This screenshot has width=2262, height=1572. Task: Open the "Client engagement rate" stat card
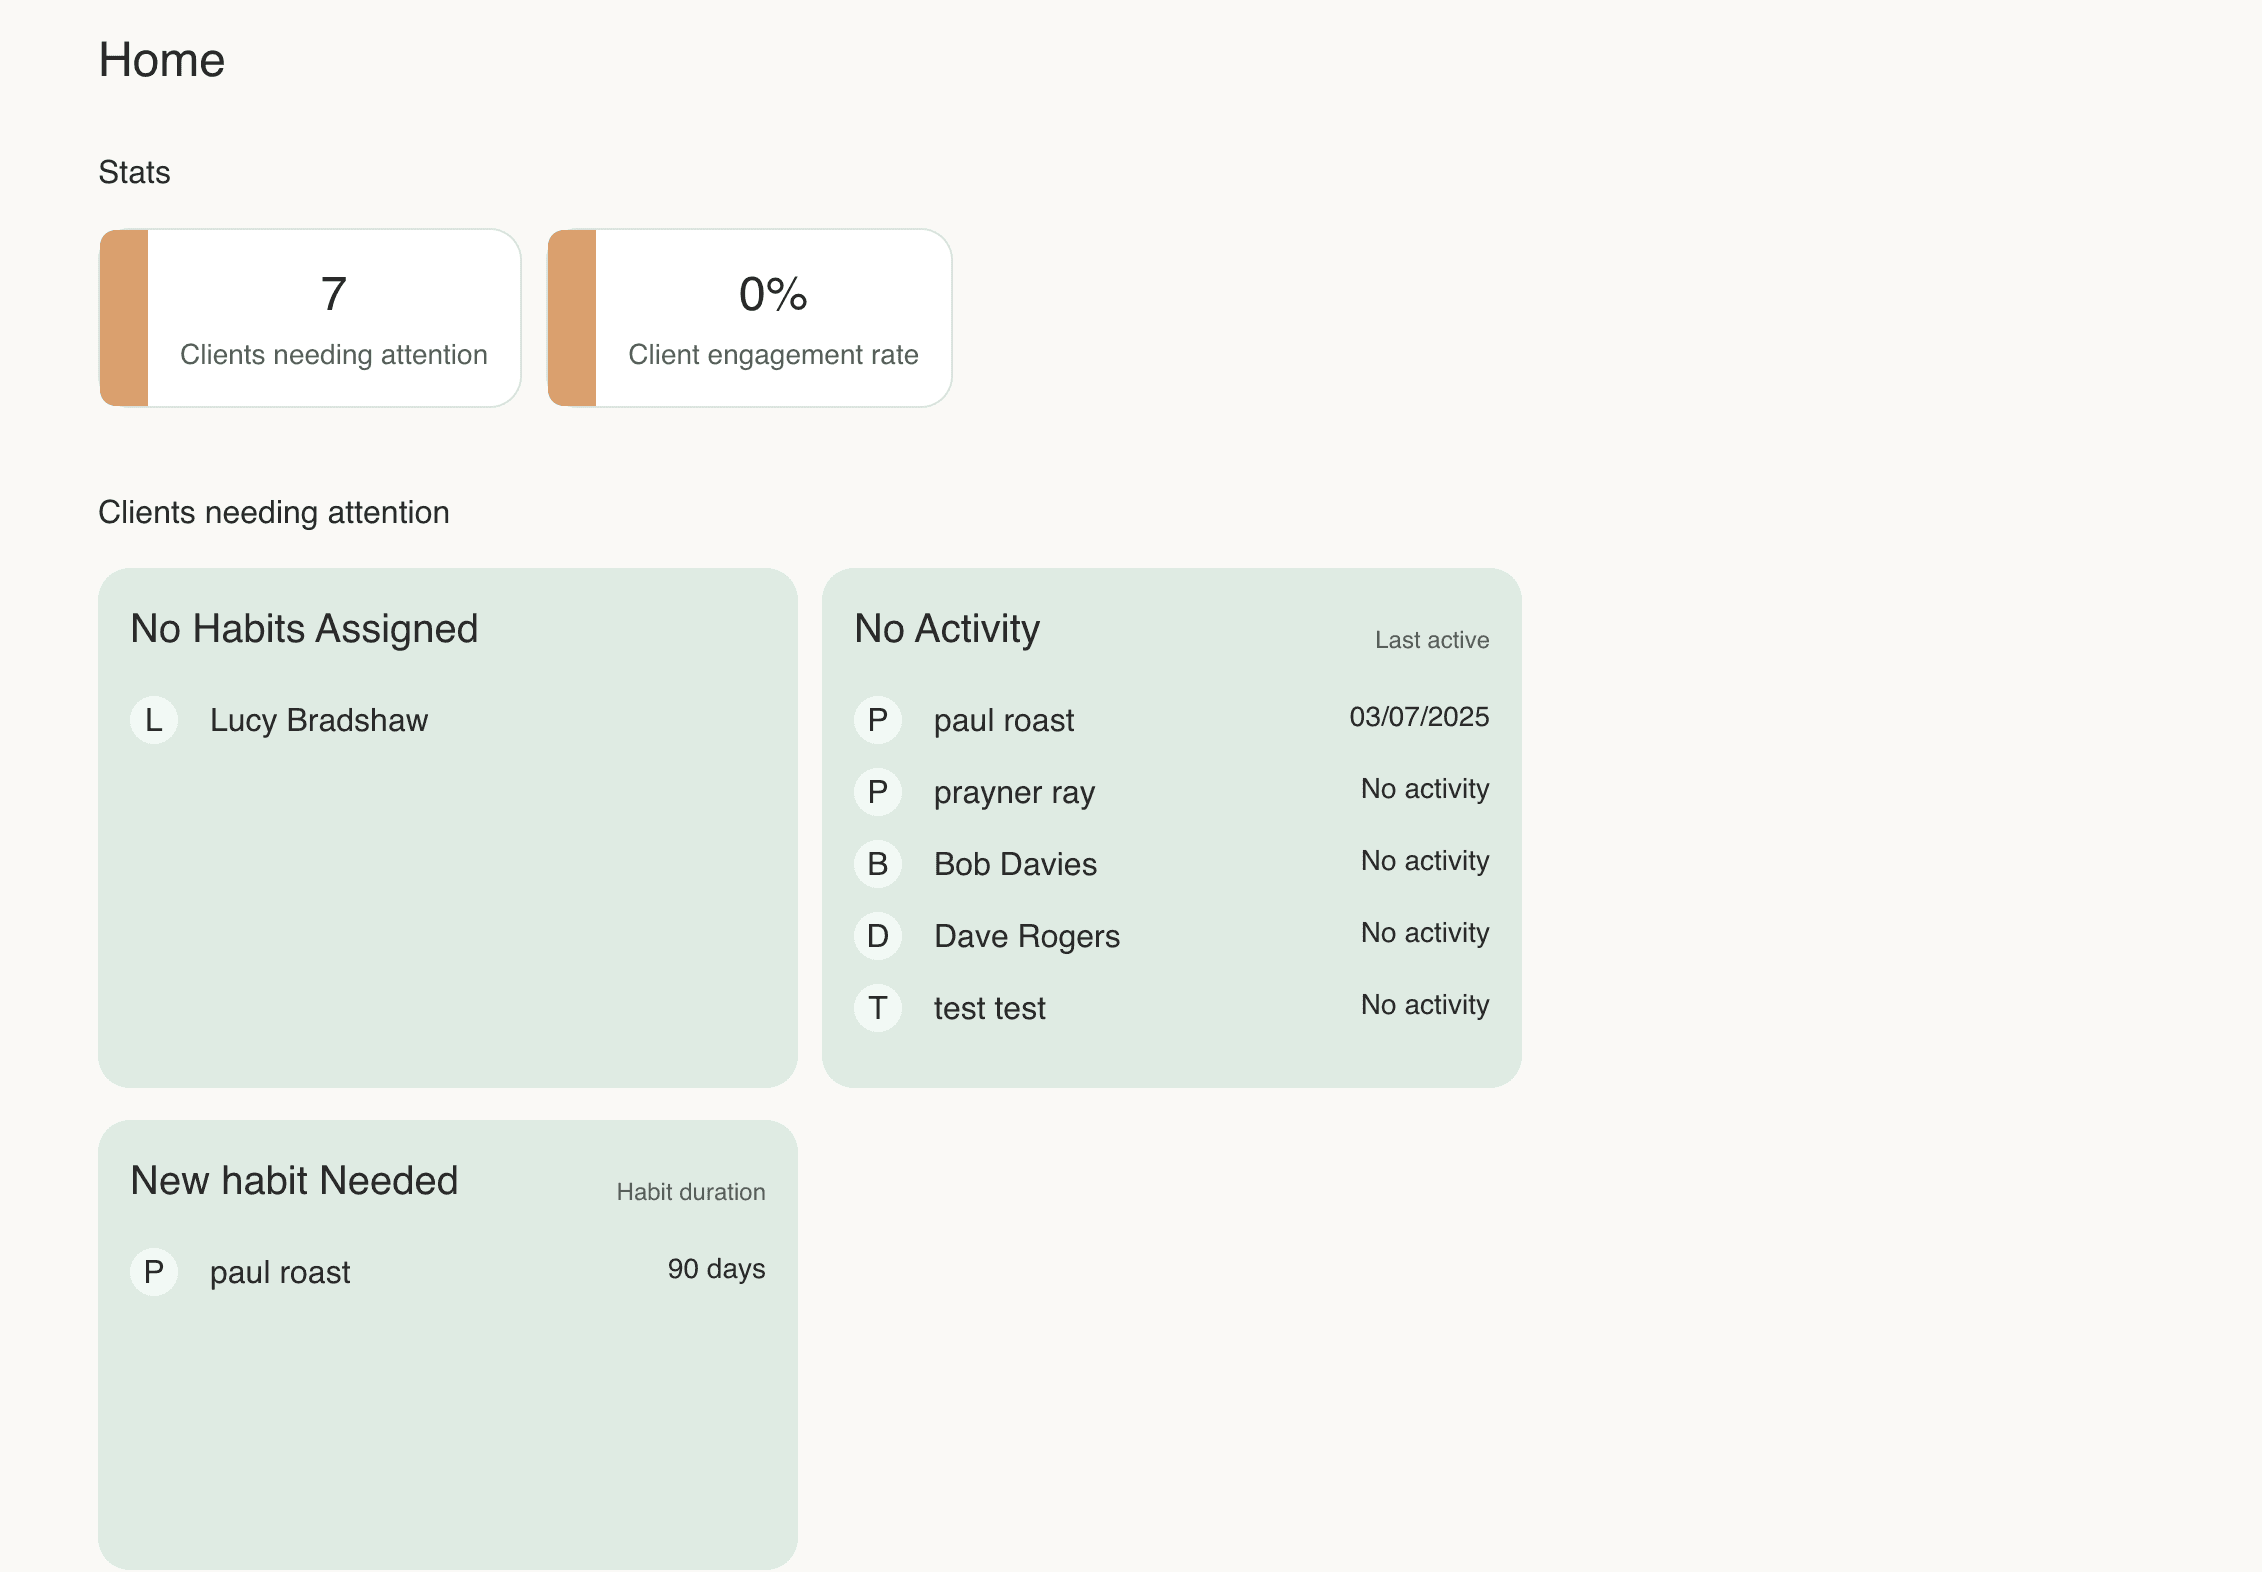(x=773, y=318)
